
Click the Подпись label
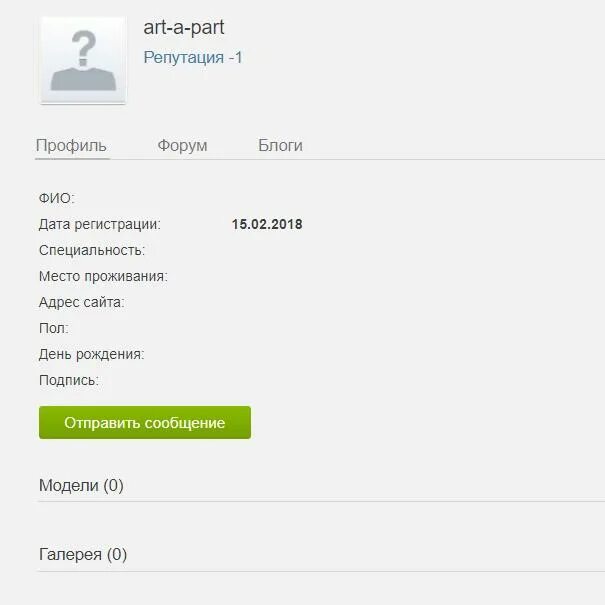point(69,380)
